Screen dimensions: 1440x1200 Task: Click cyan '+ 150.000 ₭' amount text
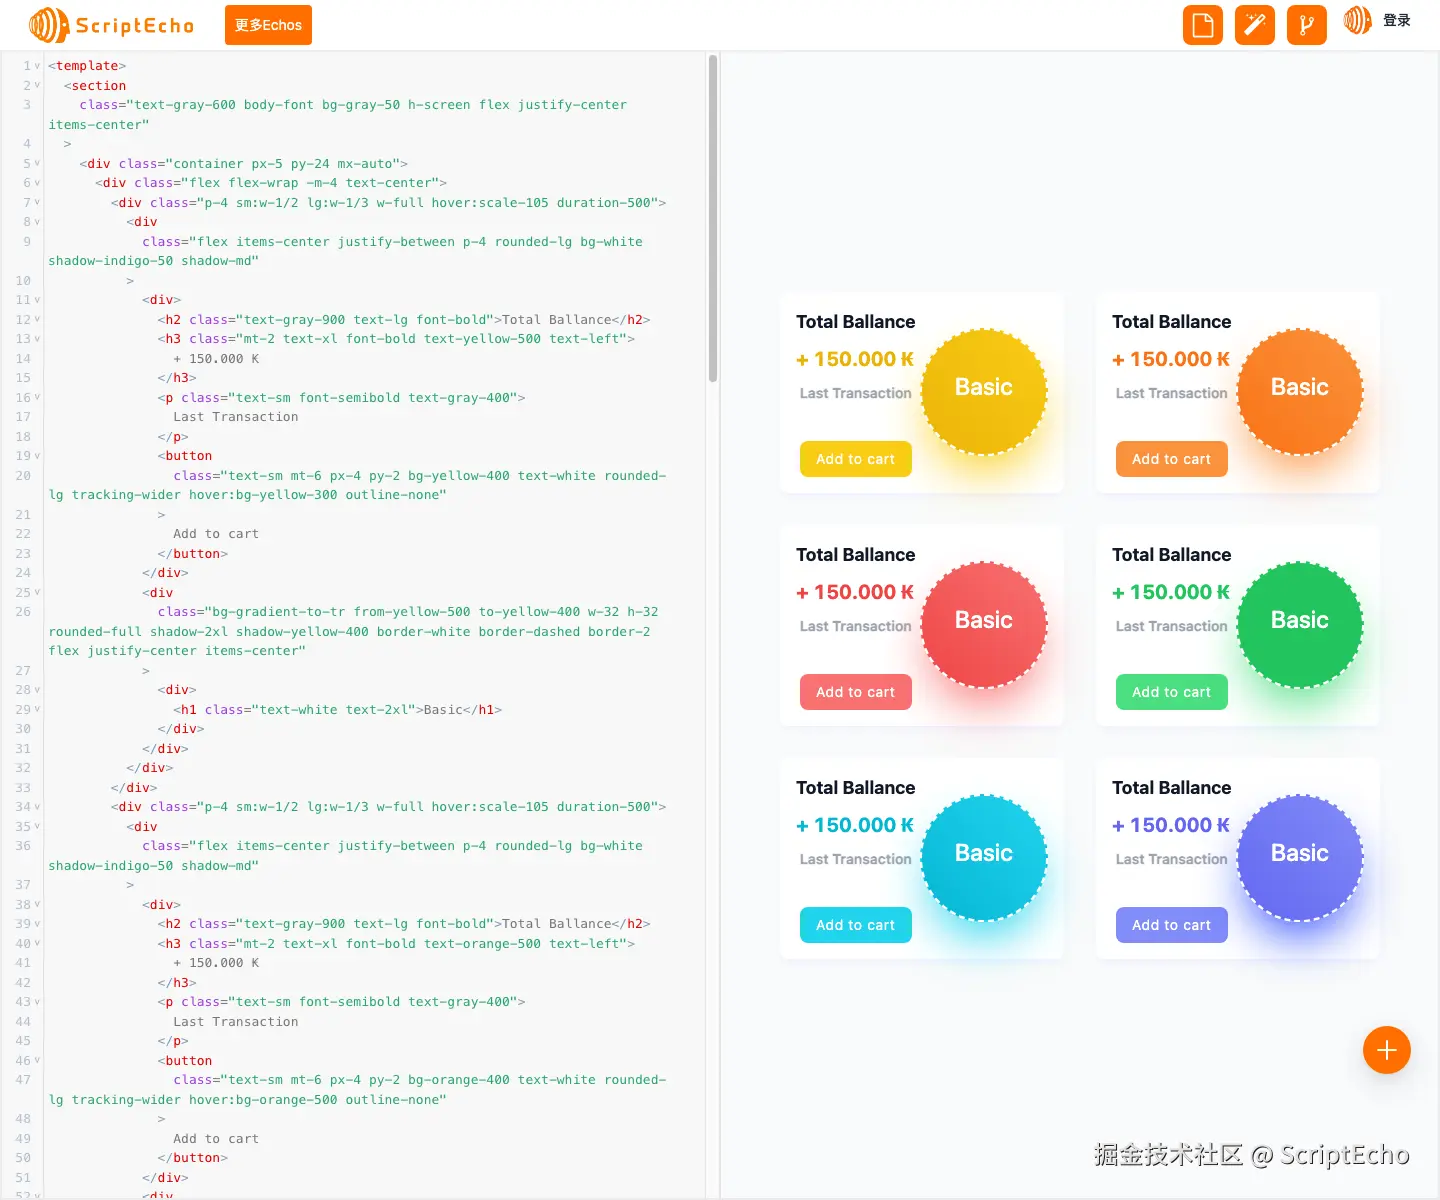point(855,825)
